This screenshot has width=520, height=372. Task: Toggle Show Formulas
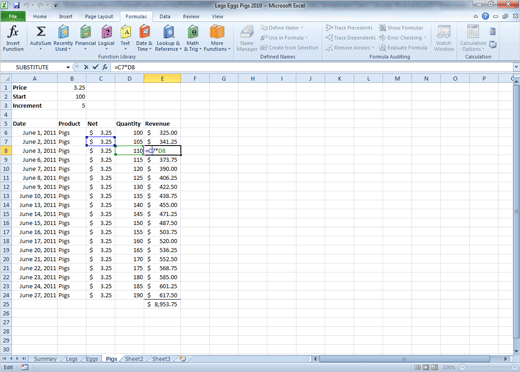click(x=401, y=28)
